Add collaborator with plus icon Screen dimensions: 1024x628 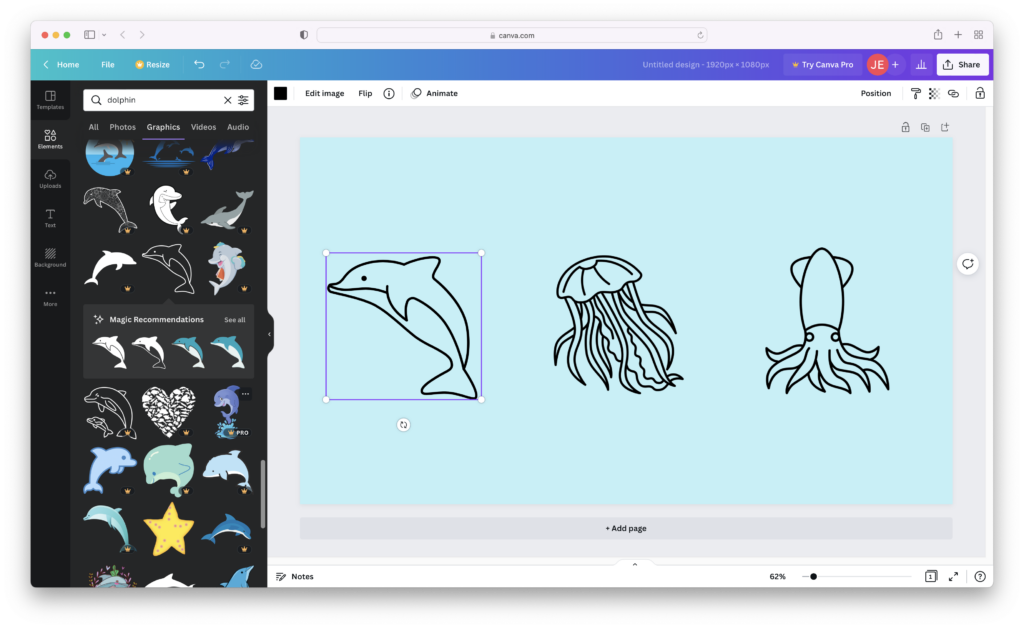pyautogui.click(x=895, y=65)
